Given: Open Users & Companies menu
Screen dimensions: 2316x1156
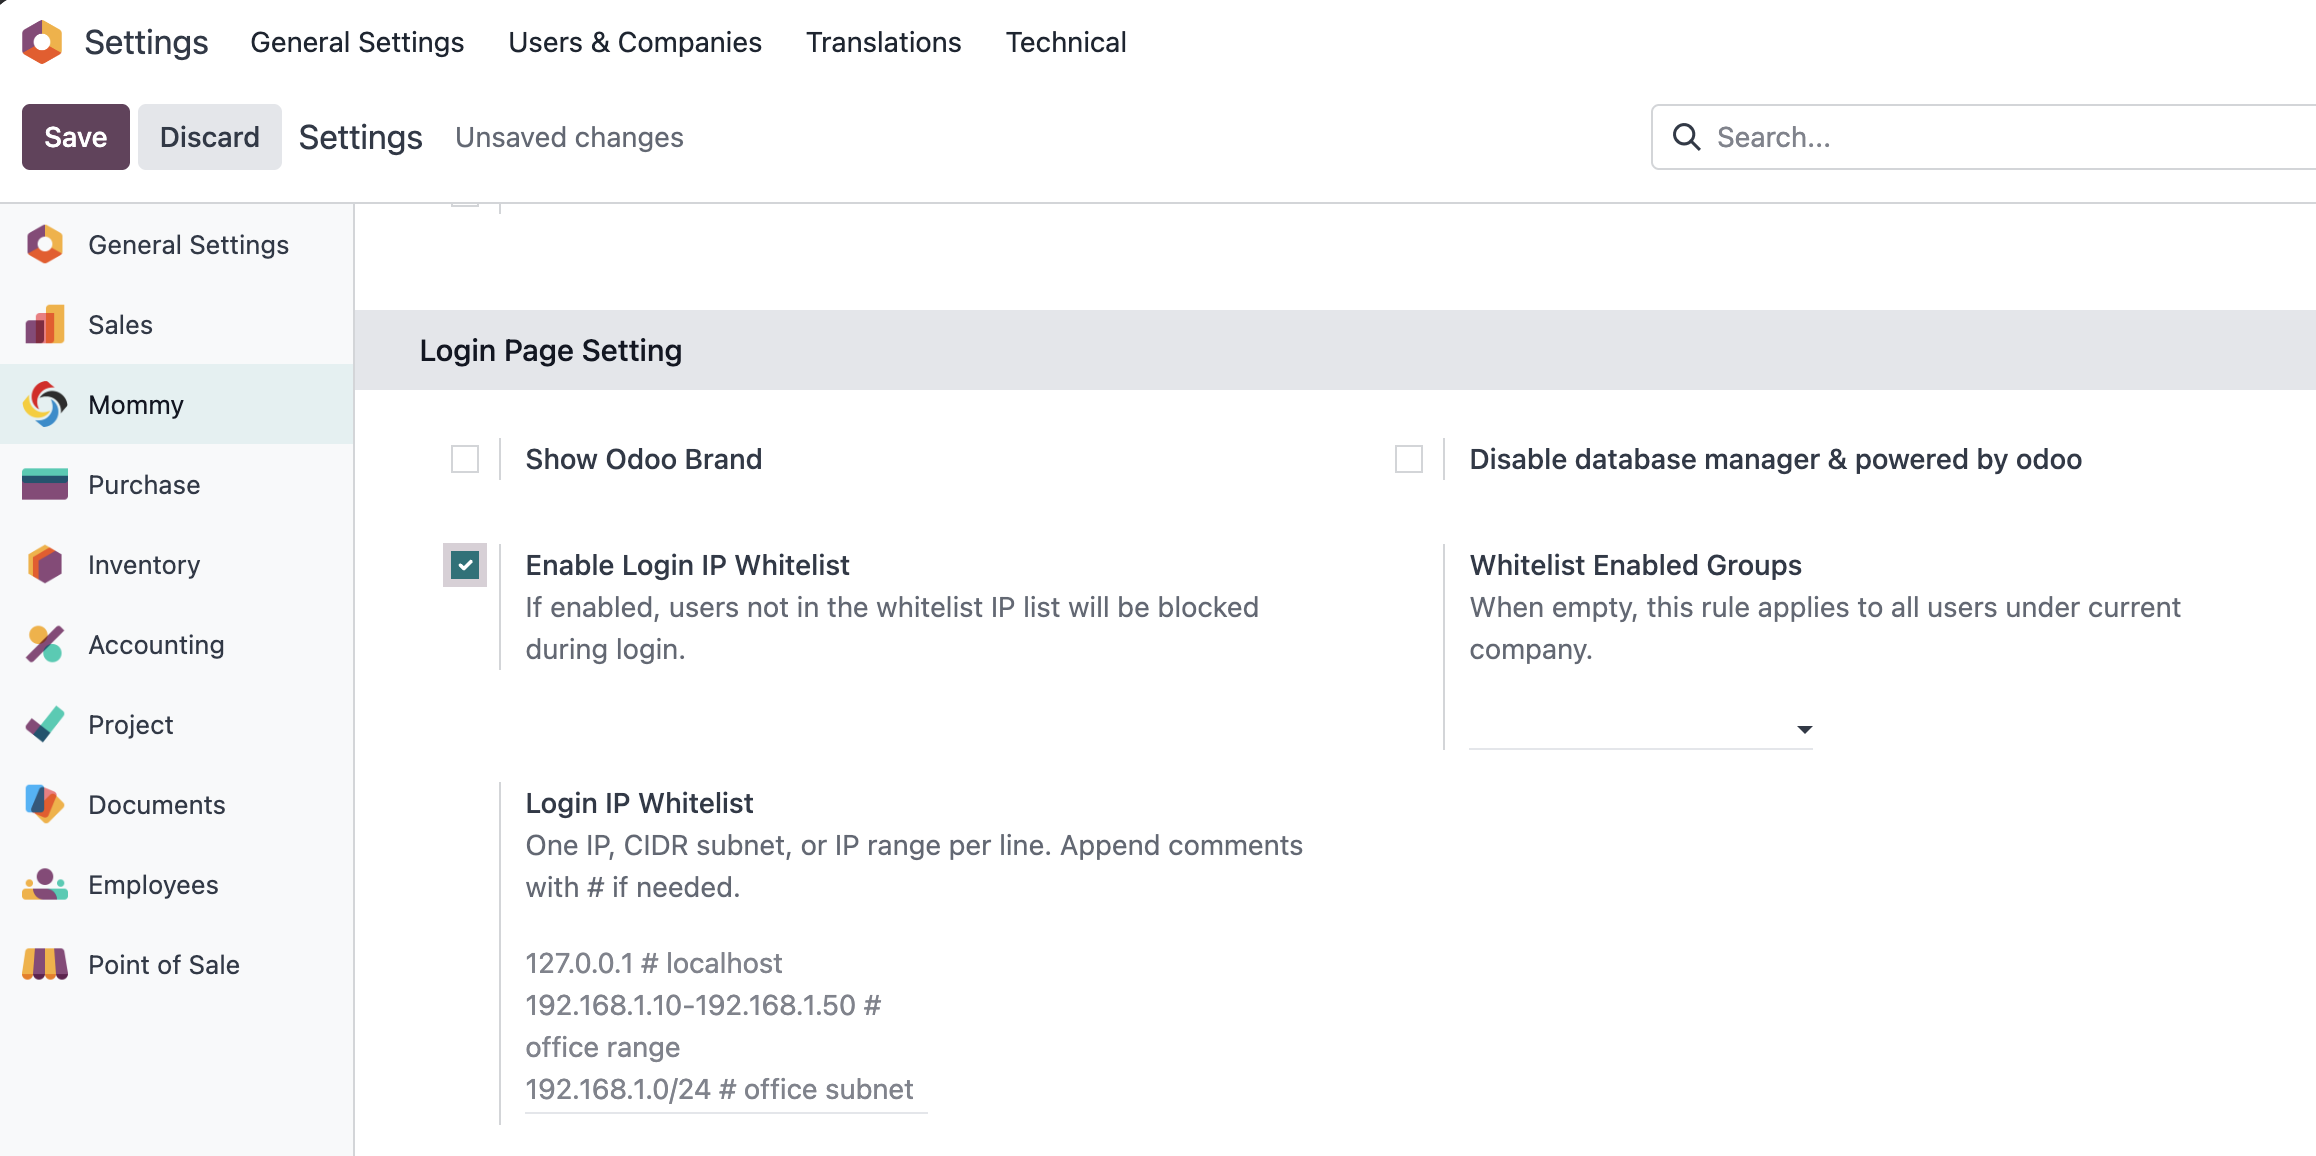Looking at the screenshot, I should [x=635, y=42].
